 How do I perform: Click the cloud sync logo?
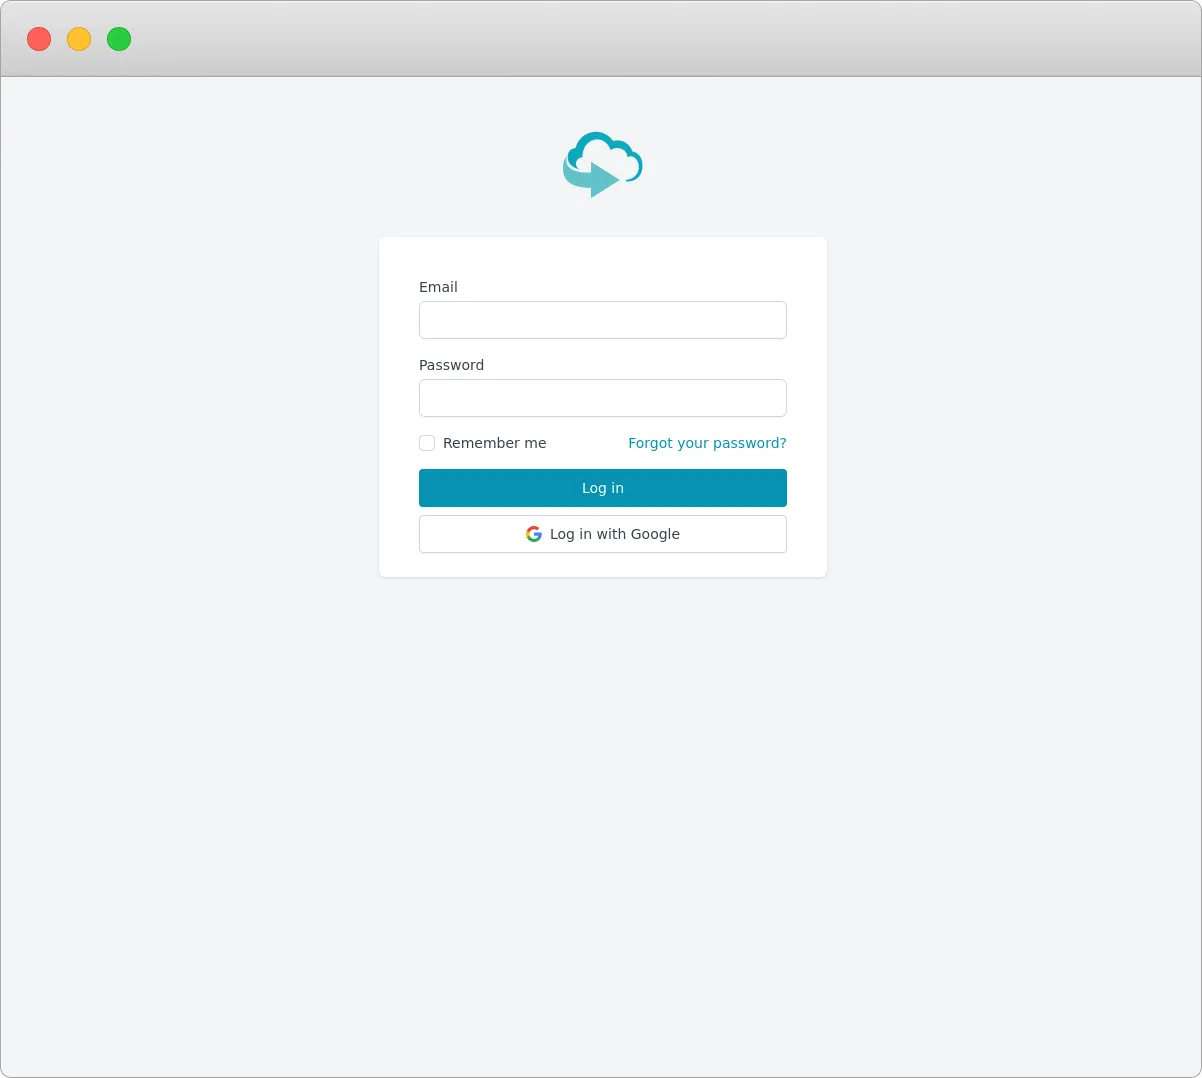coord(601,163)
